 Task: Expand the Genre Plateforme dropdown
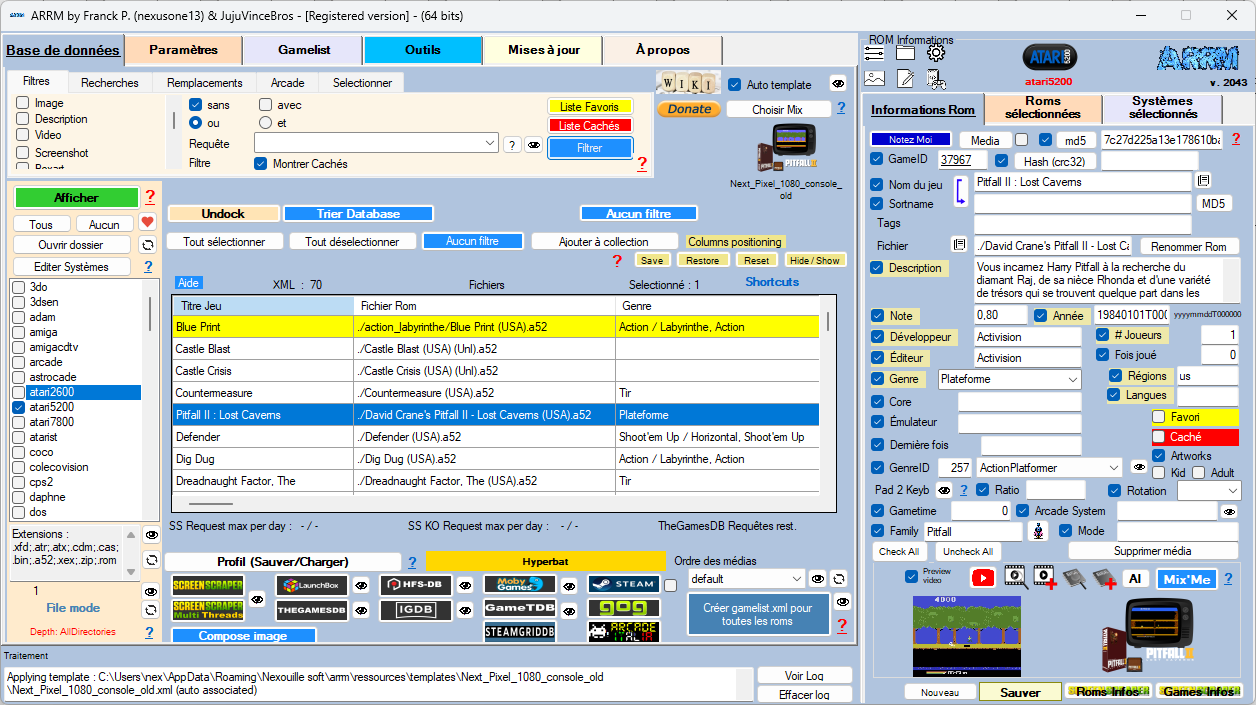pos(1073,380)
